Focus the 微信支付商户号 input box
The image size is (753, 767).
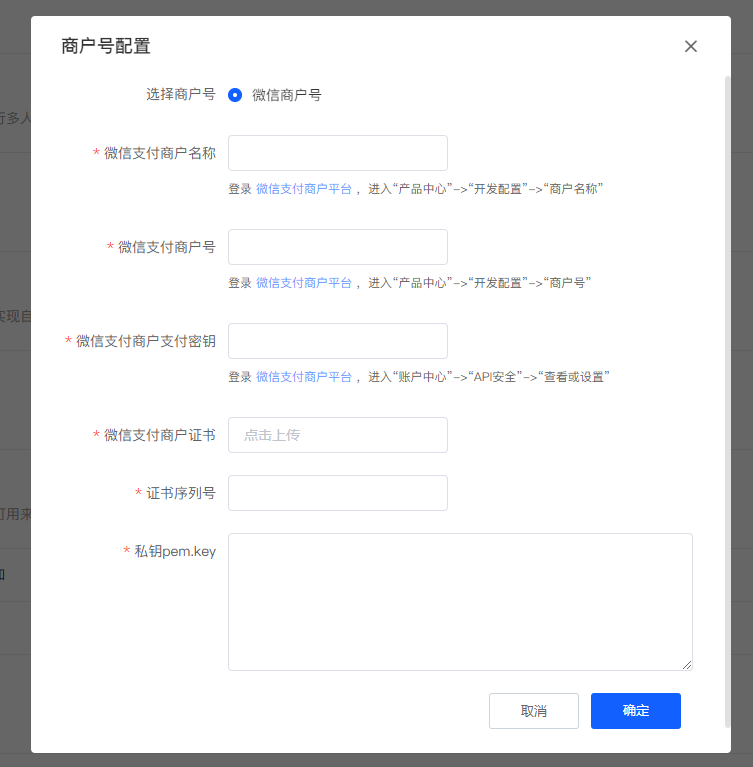click(337, 247)
